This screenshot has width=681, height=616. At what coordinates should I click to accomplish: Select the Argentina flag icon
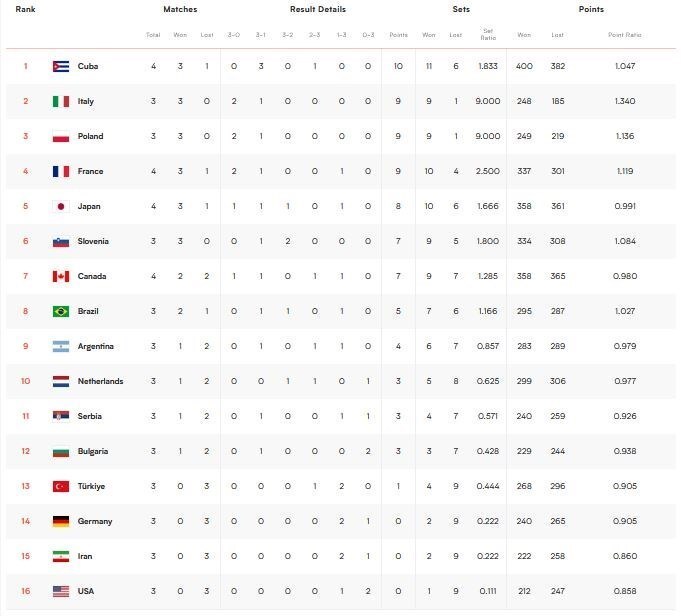60,346
